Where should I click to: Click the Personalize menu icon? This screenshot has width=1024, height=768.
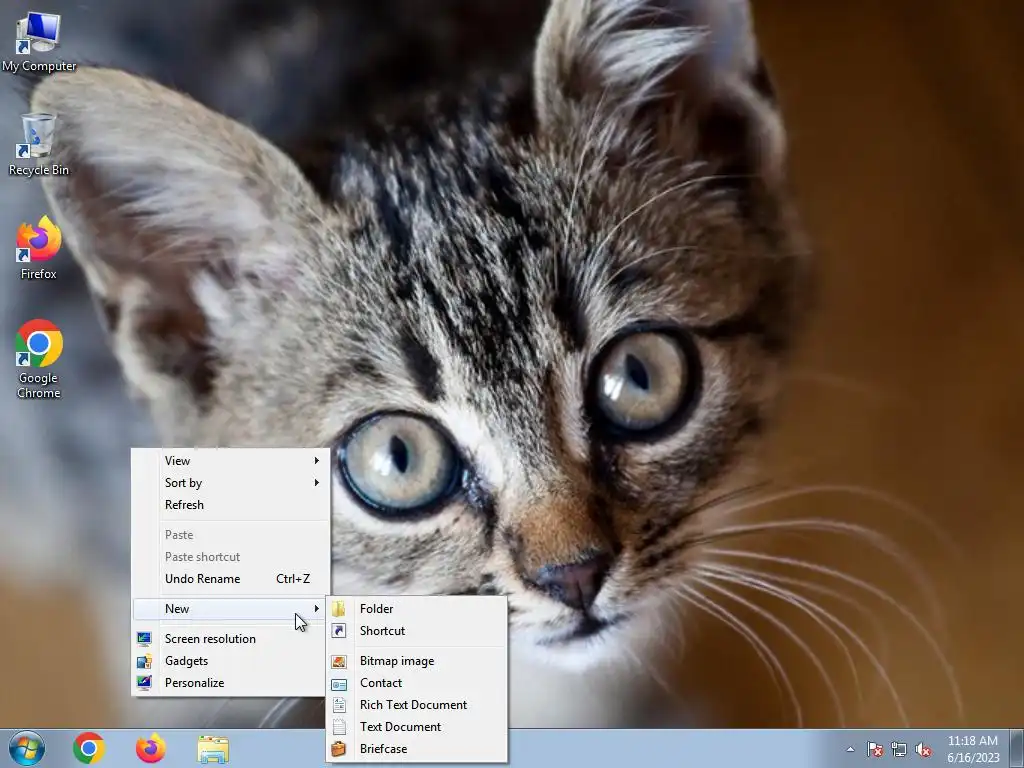pyautogui.click(x=144, y=683)
